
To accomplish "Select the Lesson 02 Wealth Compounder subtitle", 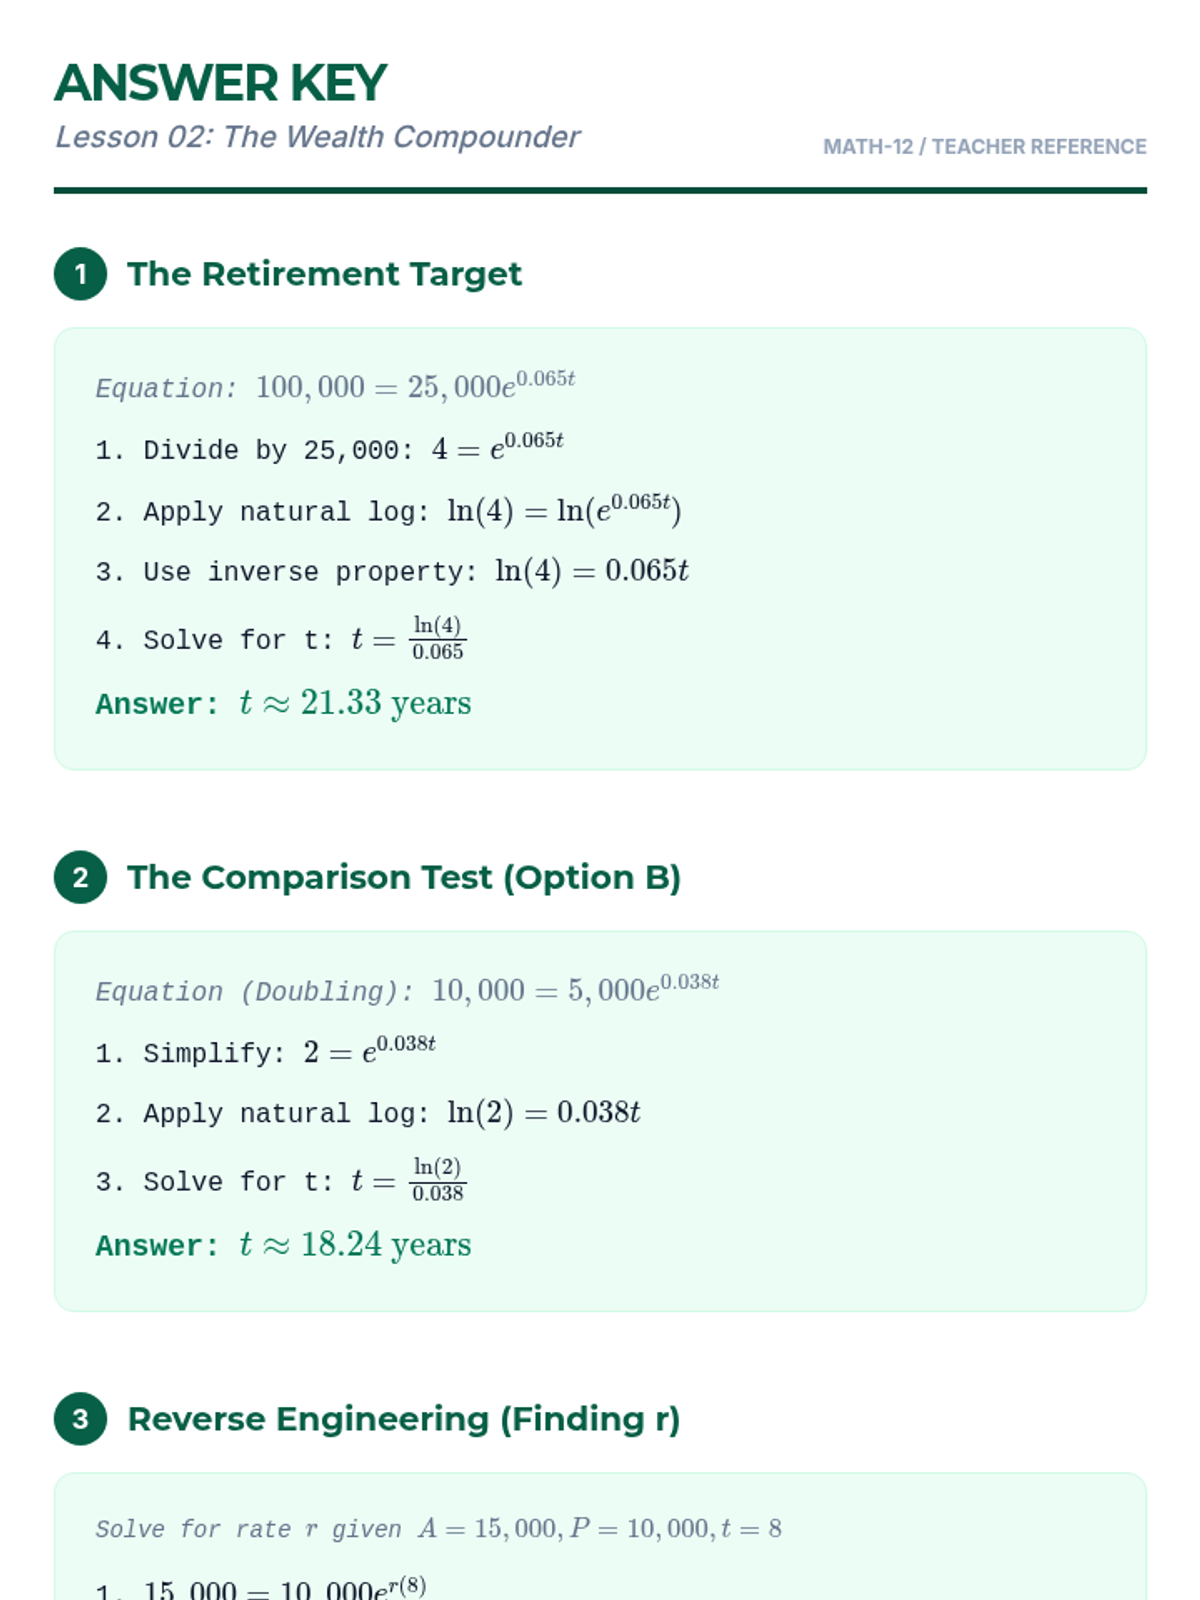I will 317,137.
